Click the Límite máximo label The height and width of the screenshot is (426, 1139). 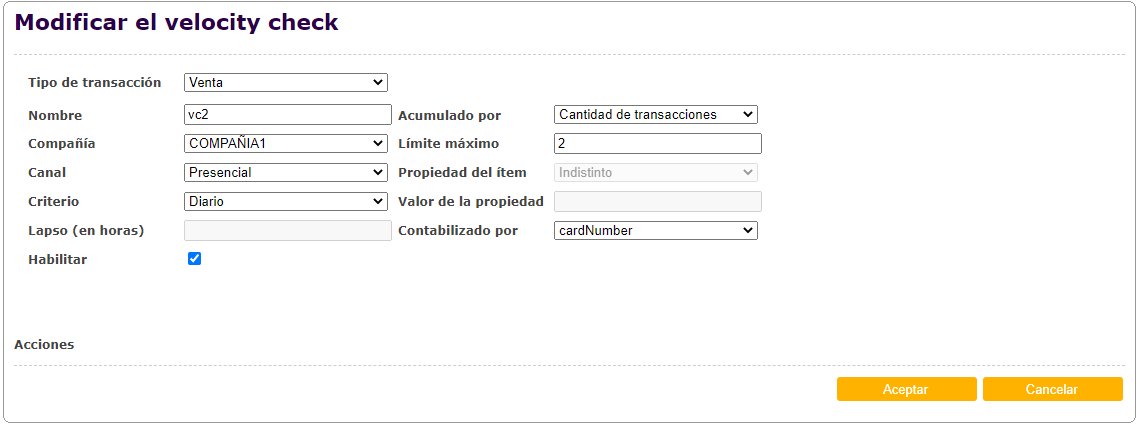click(448, 143)
